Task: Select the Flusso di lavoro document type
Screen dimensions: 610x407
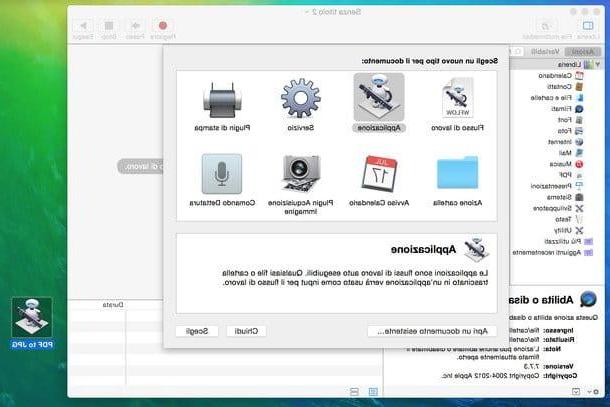Action: pos(458,104)
